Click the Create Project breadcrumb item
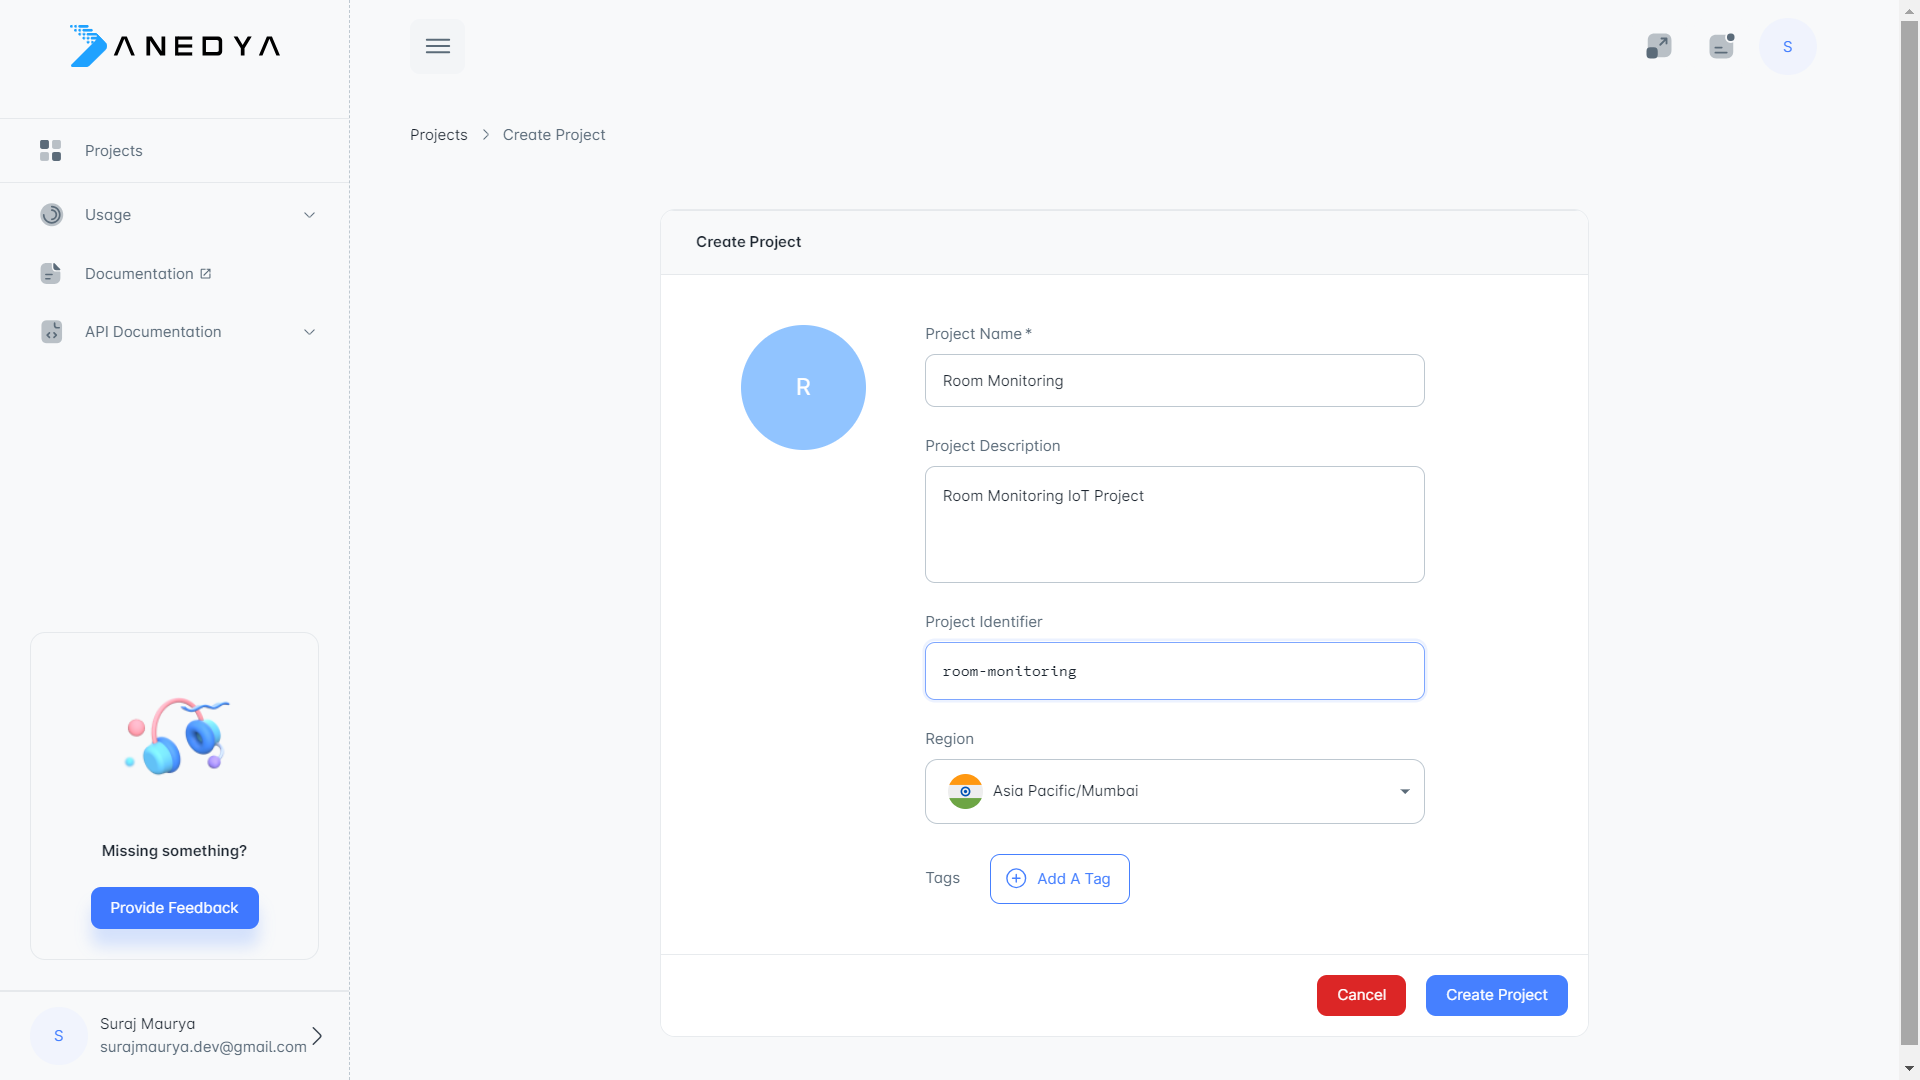Screen dimensions: 1920x1080 (554, 135)
